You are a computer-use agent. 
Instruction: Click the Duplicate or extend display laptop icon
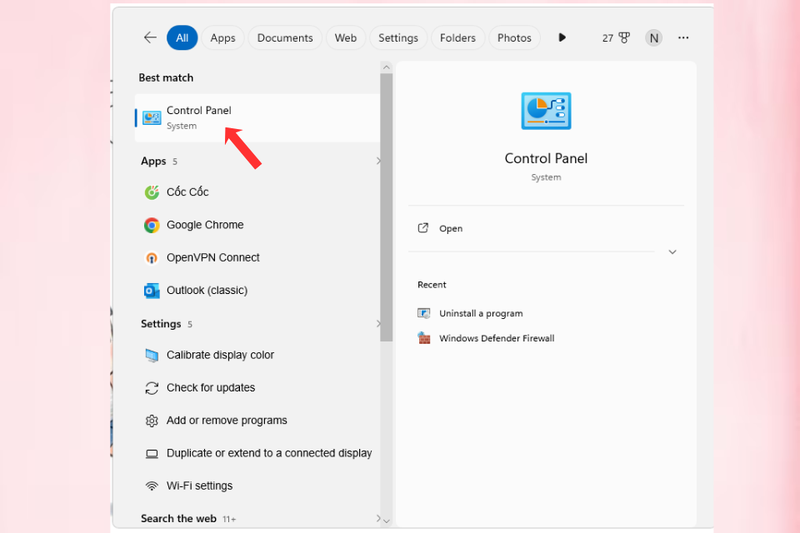coord(152,453)
